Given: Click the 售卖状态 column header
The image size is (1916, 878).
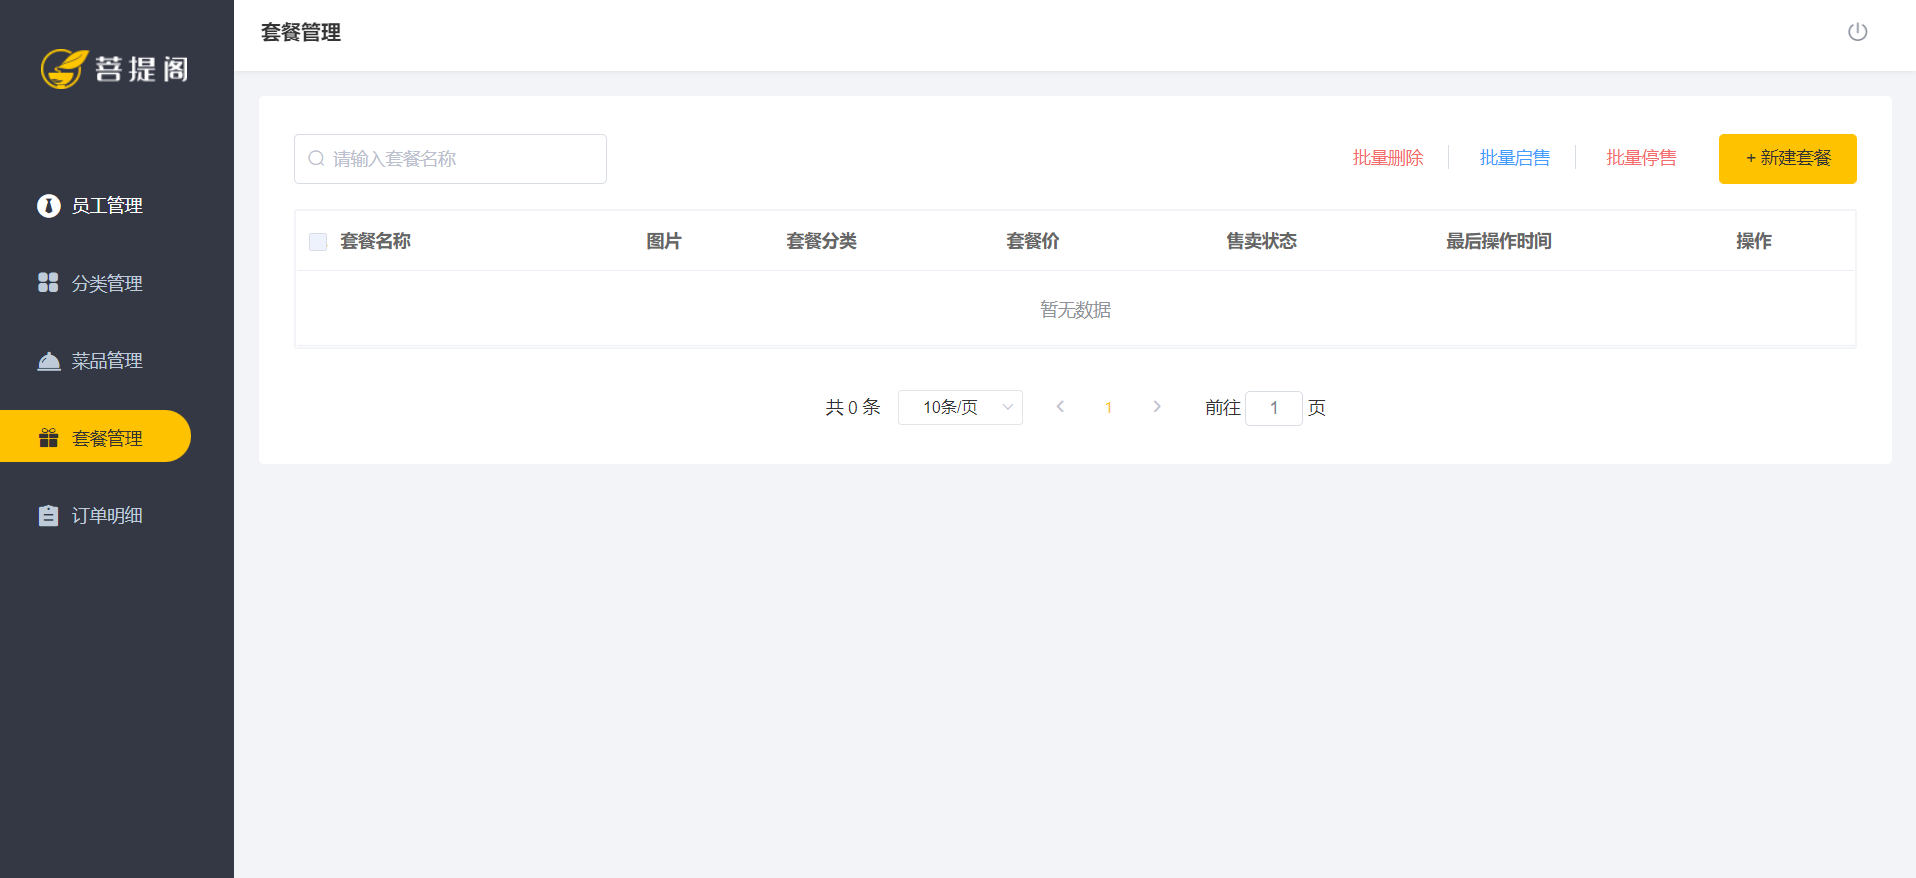Looking at the screenshot, I should [x=1261, y=241].
